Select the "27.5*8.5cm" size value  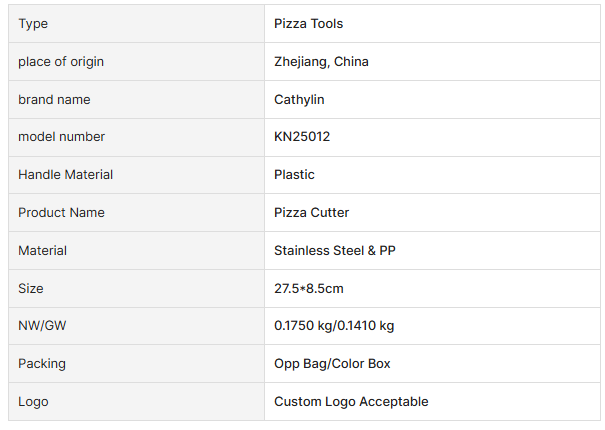309,289
